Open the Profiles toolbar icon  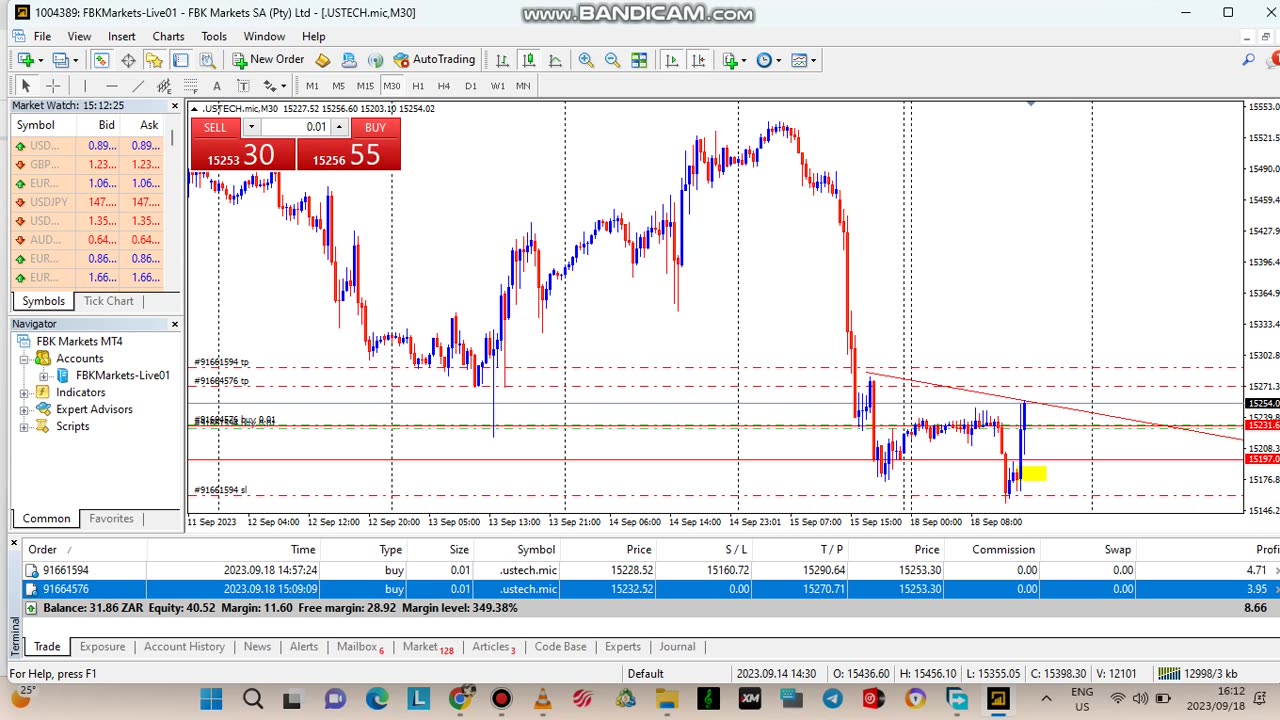[62, 60]
